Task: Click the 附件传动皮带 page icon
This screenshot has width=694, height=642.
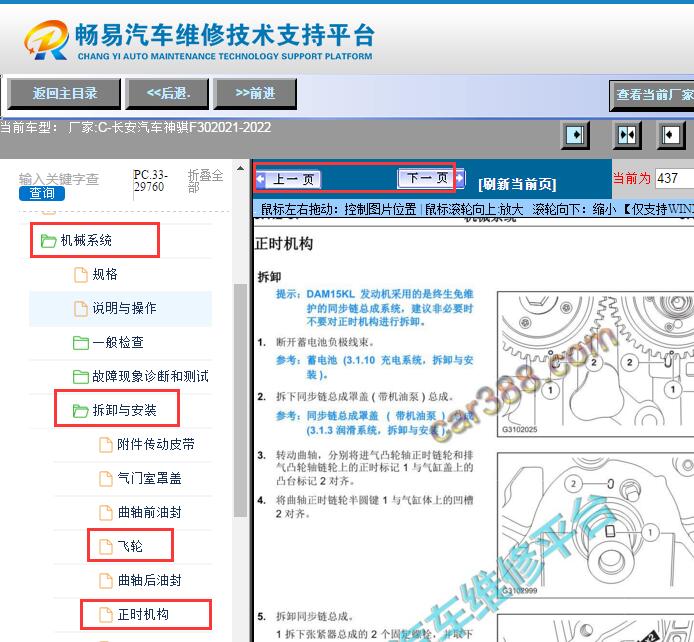Action: (106, 445)
